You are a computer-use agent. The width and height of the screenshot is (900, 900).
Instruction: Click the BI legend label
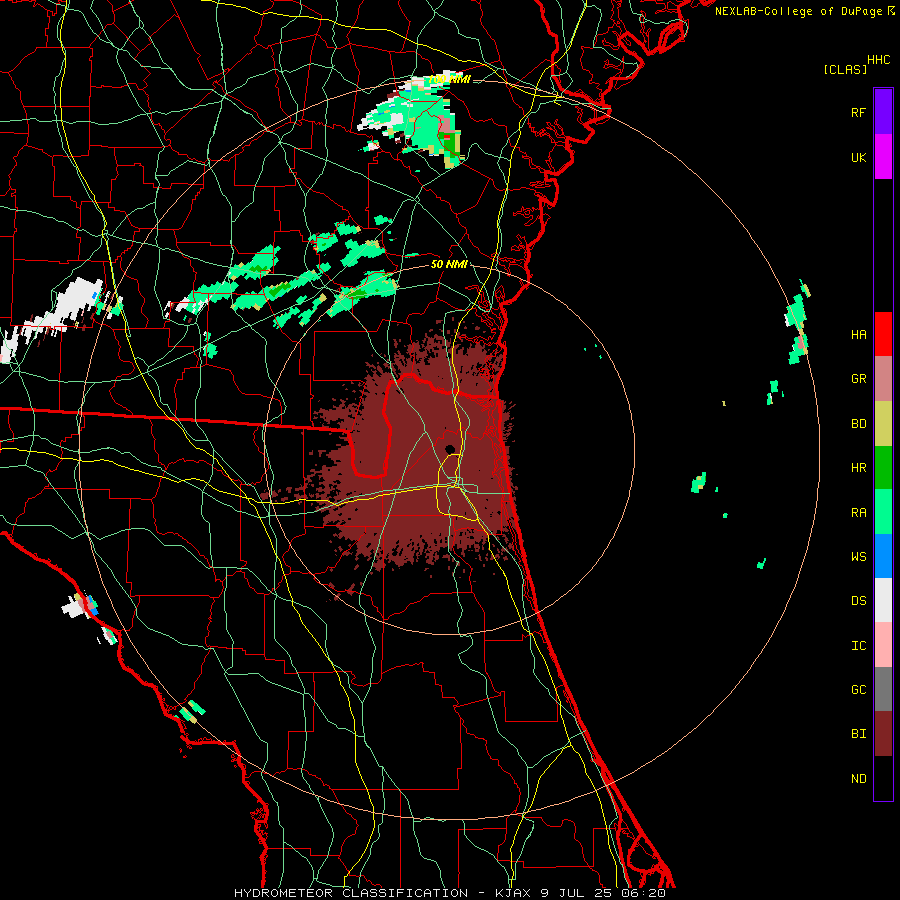click(x=858, y=734)
